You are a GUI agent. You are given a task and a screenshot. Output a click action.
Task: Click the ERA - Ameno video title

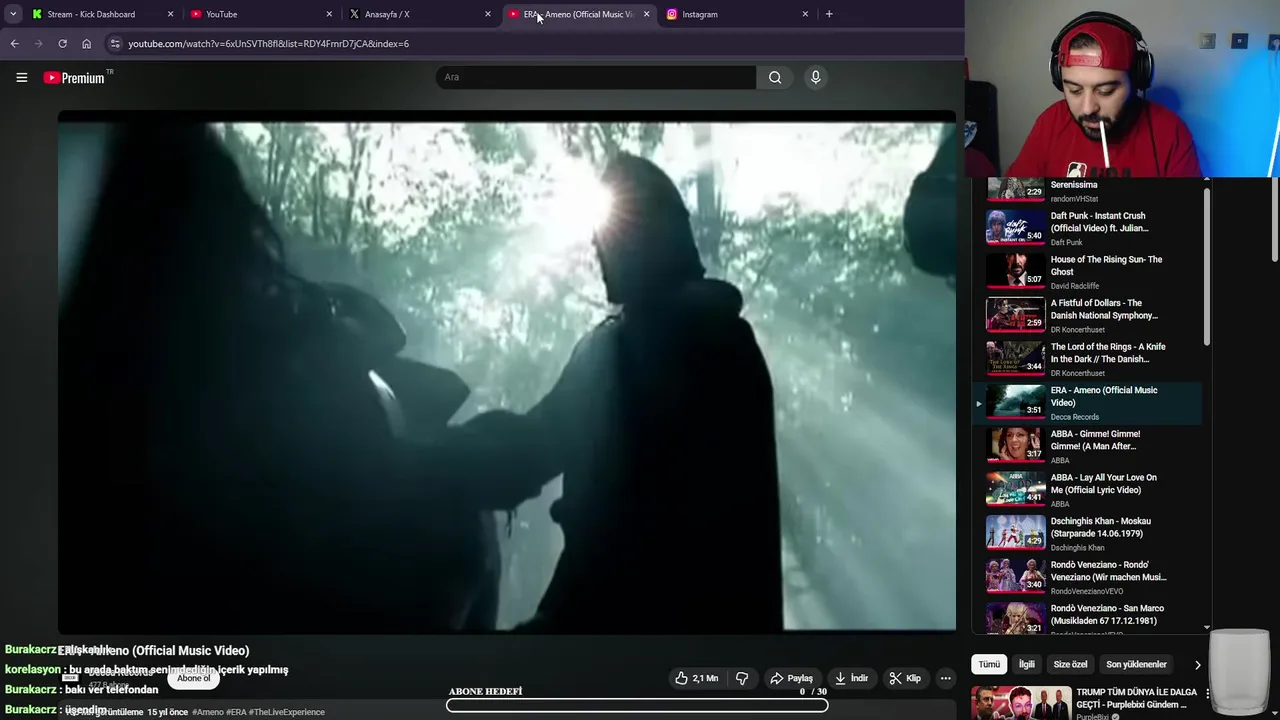click(153, 650)
